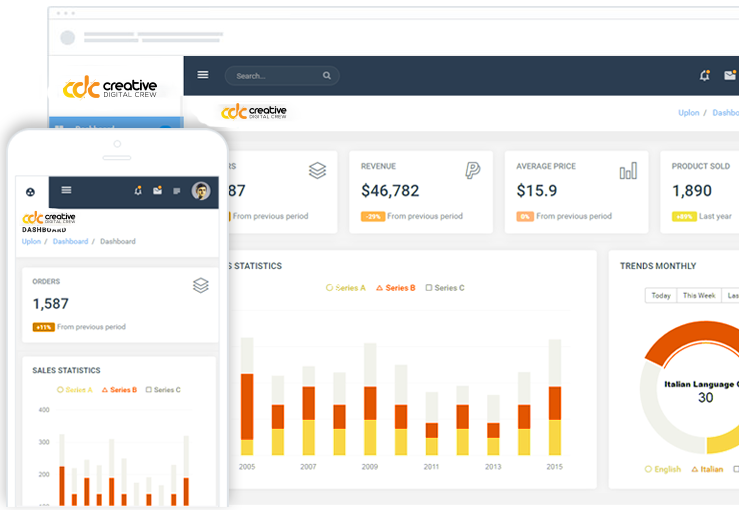The width and height of the screenshot is (747, 510).
Task: Toggle Series A legend in desktop chart
Action: tap(345, 288)
